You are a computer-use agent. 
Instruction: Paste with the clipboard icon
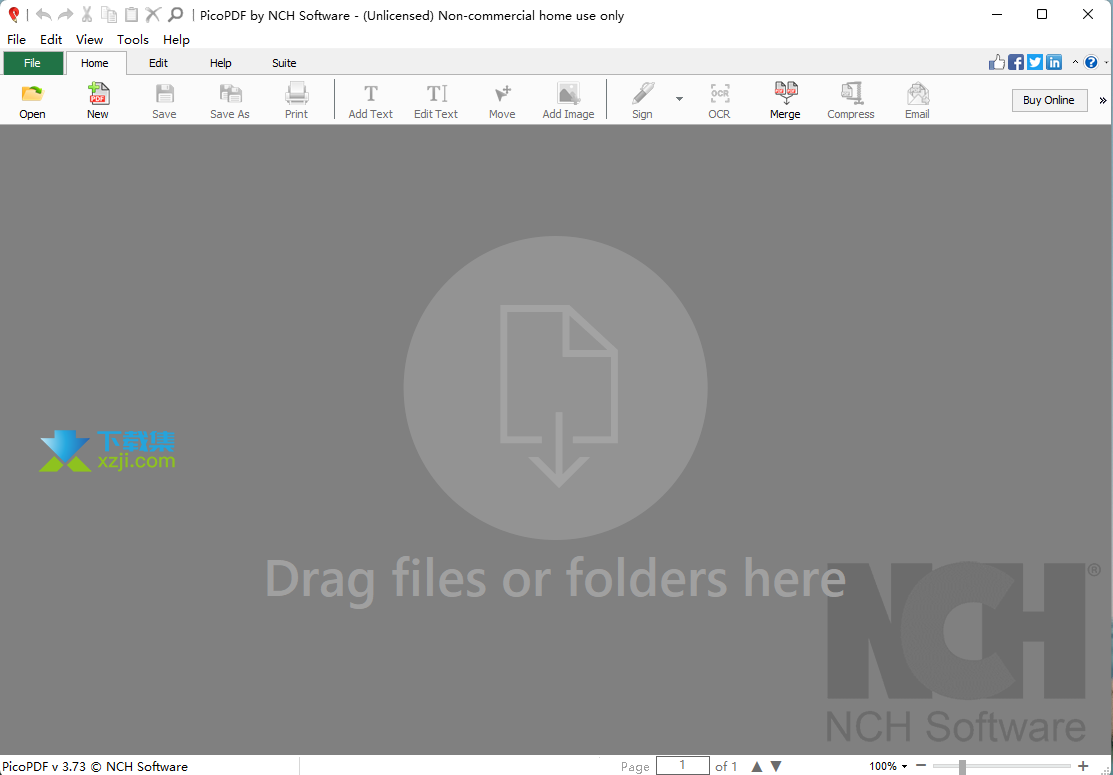[x=131, y=14]
